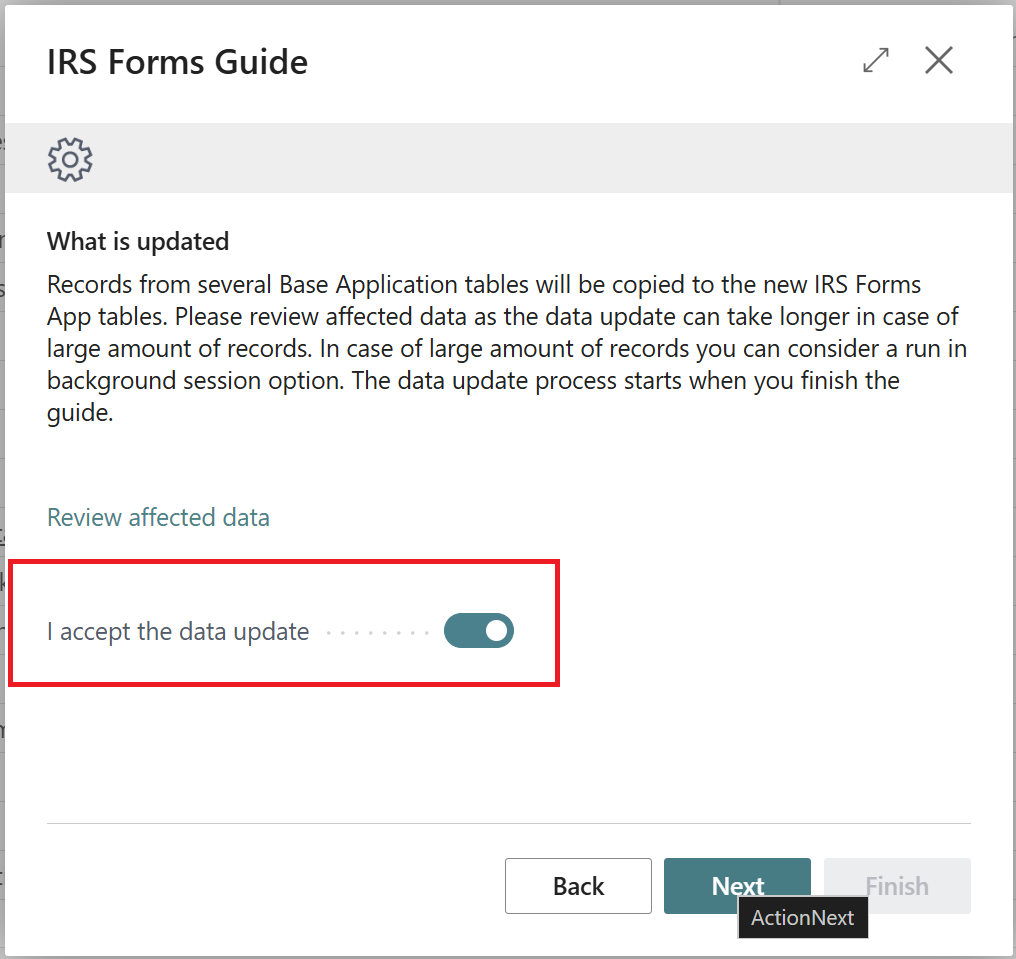Screen dimensions: 1016x959
Task: Click the blank header area between title and expand icon
Action: point(580,62)
